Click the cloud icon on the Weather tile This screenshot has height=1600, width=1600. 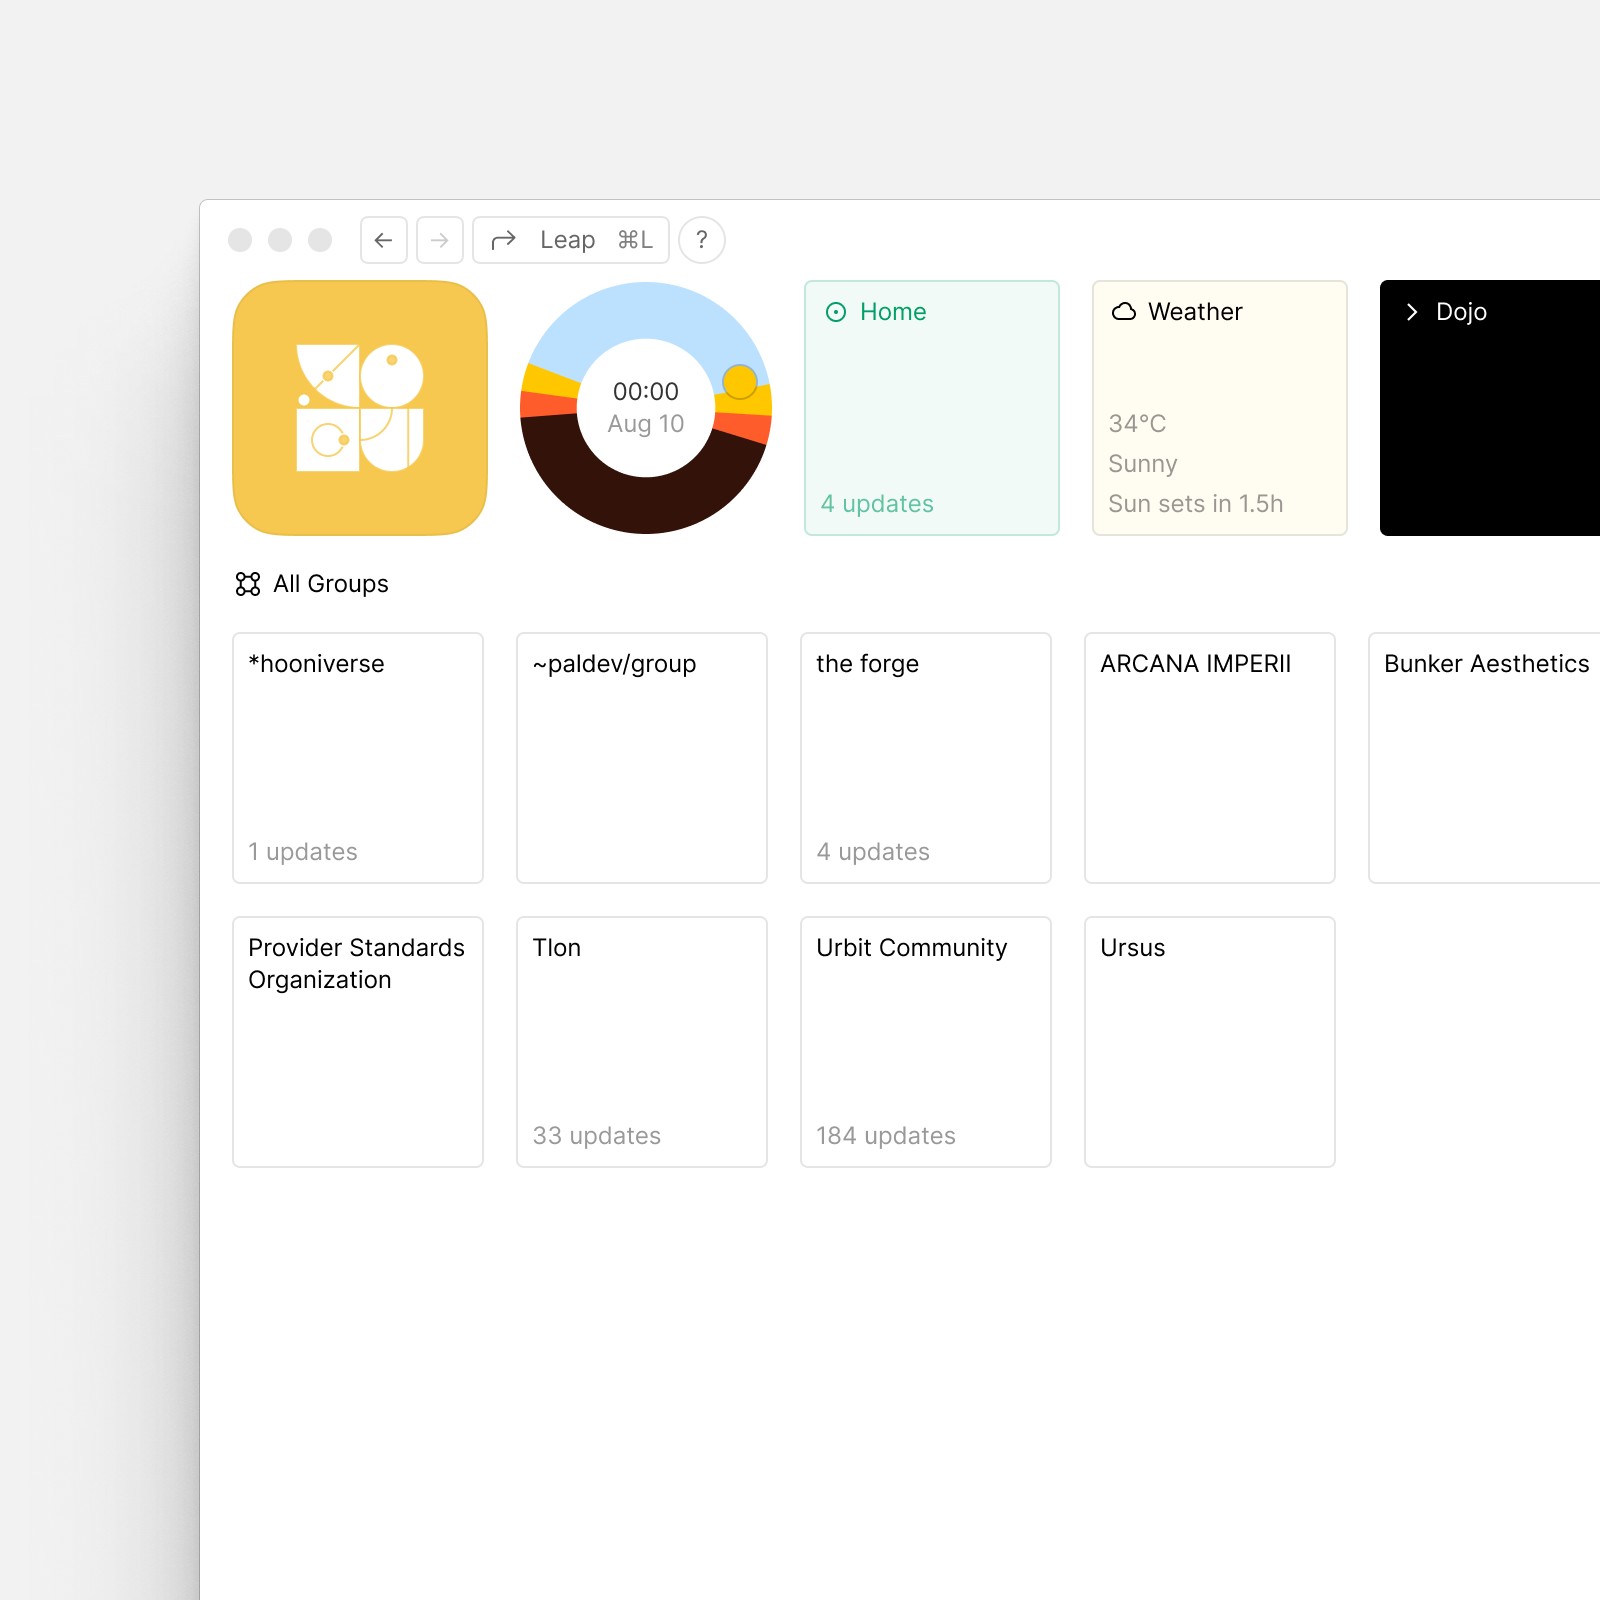point(1124,312)
